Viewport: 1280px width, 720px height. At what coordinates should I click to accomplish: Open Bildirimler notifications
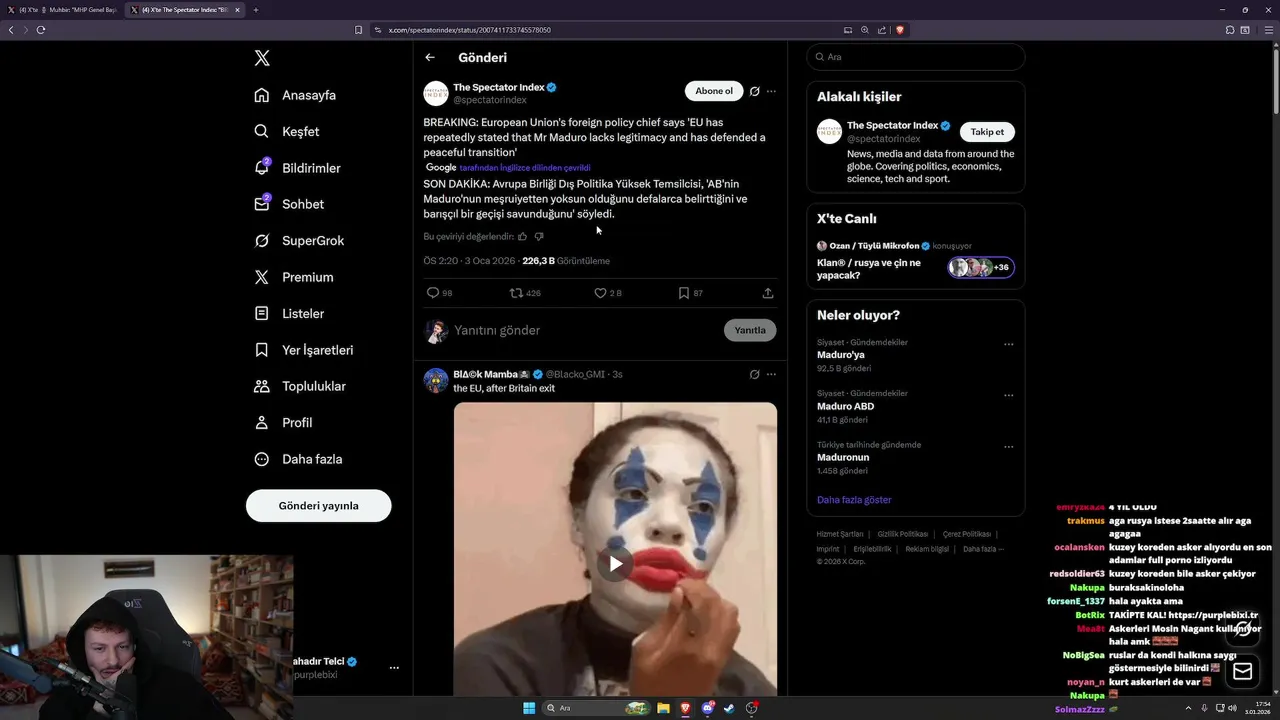[297, 168]
